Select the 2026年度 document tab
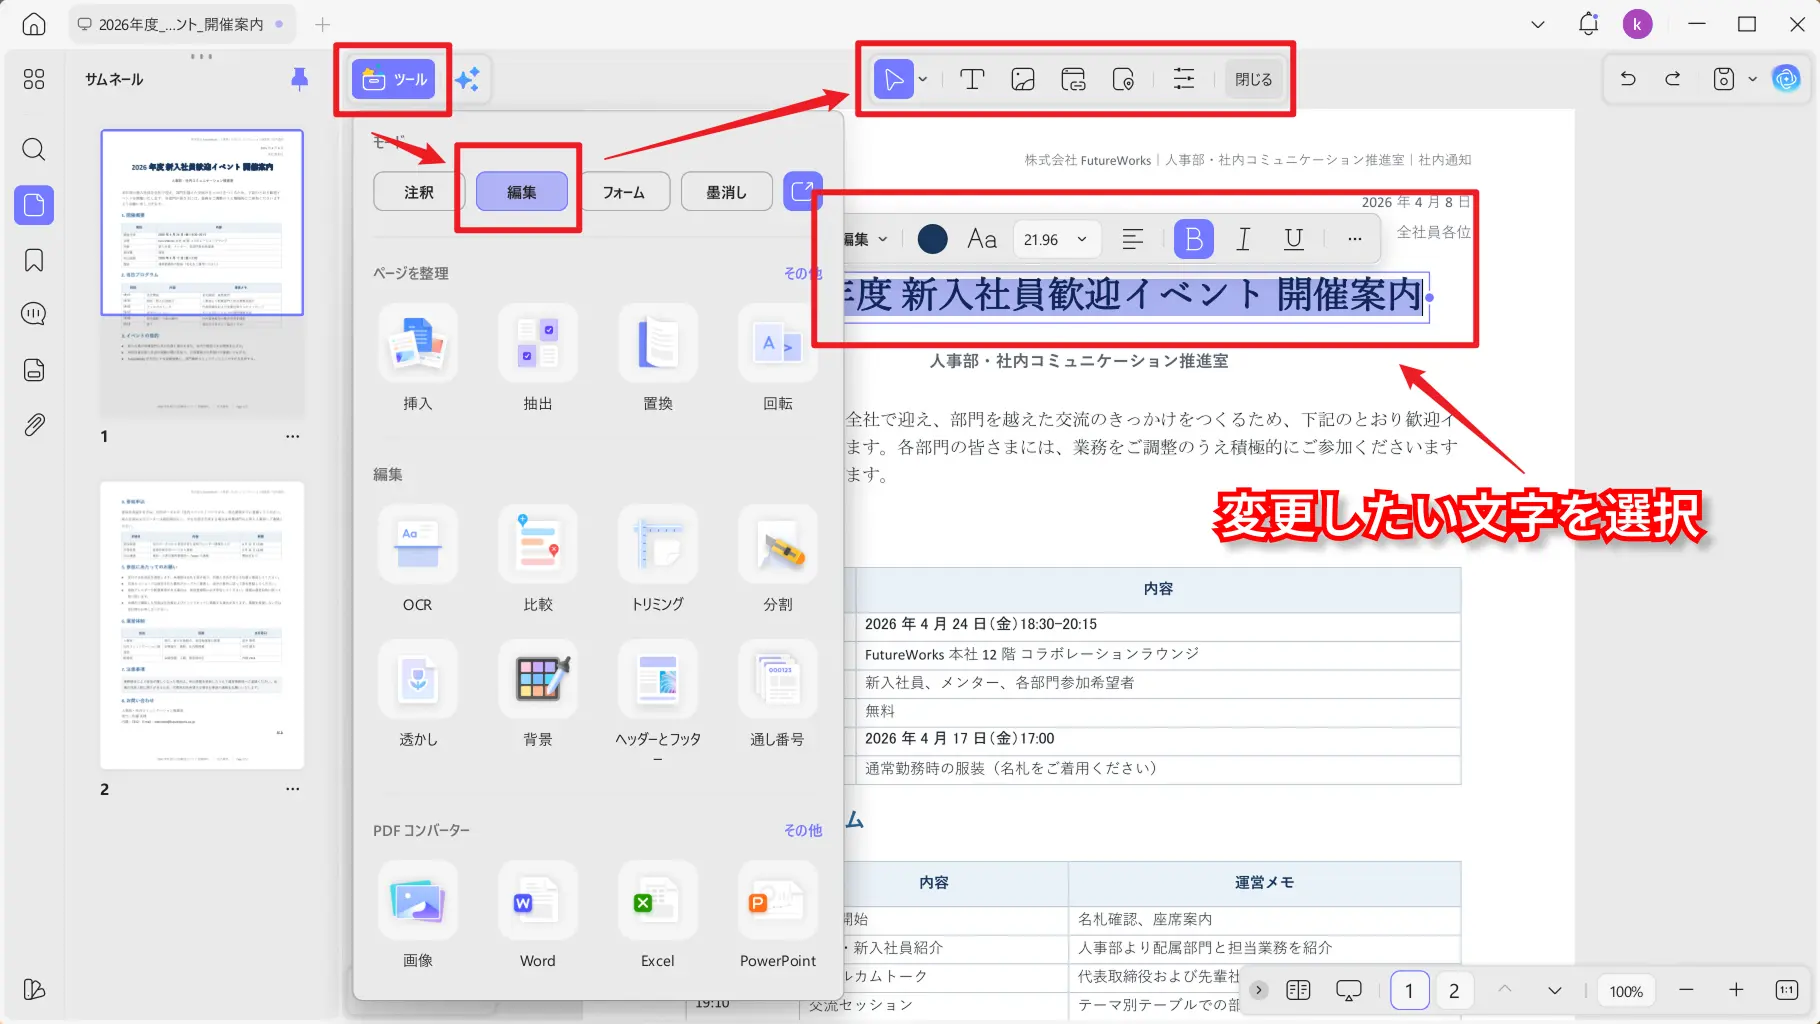 coord(180,24)
